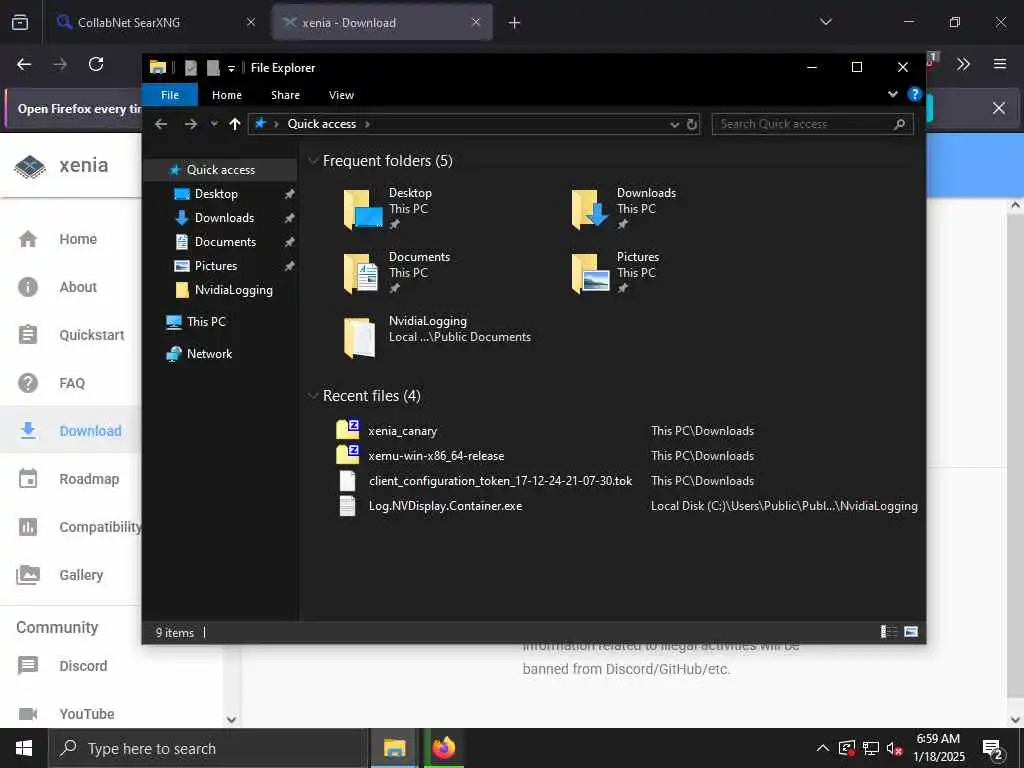1024x768 pixels.
Task: Open the File ribbon tab
Action: (x=170, y=95)
